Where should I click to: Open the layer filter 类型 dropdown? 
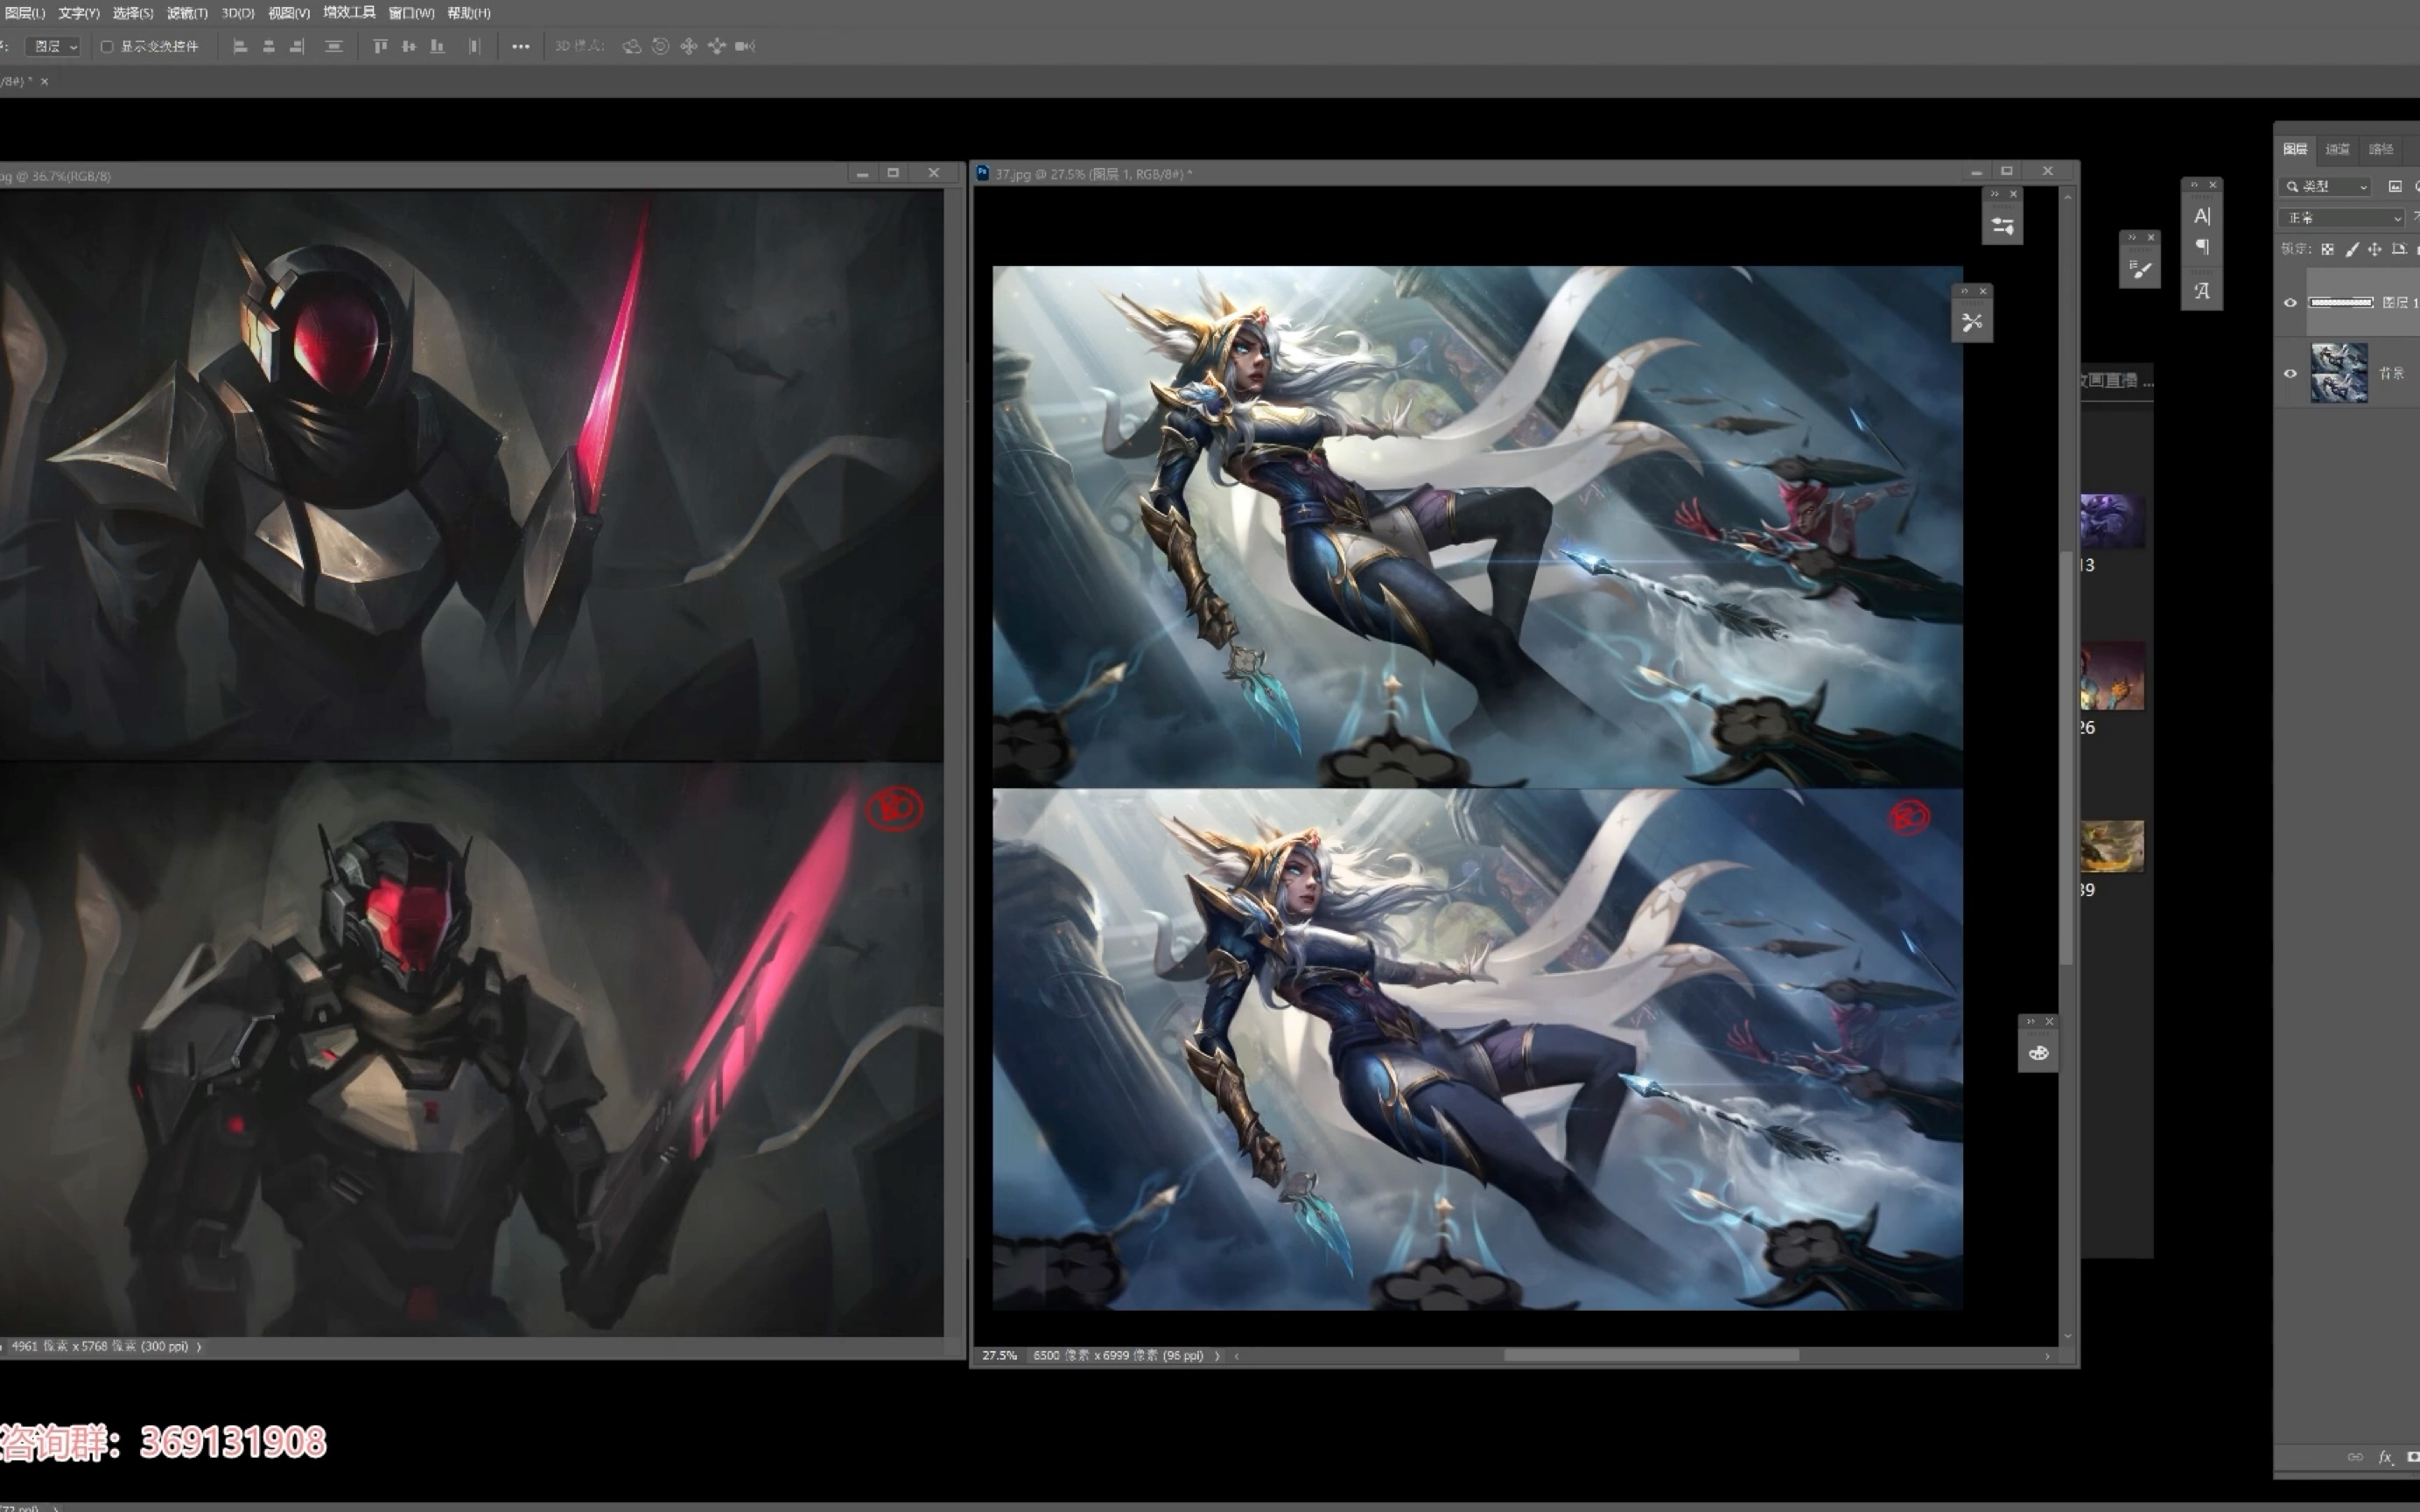pyautogui.click(x=2326, y=186)
